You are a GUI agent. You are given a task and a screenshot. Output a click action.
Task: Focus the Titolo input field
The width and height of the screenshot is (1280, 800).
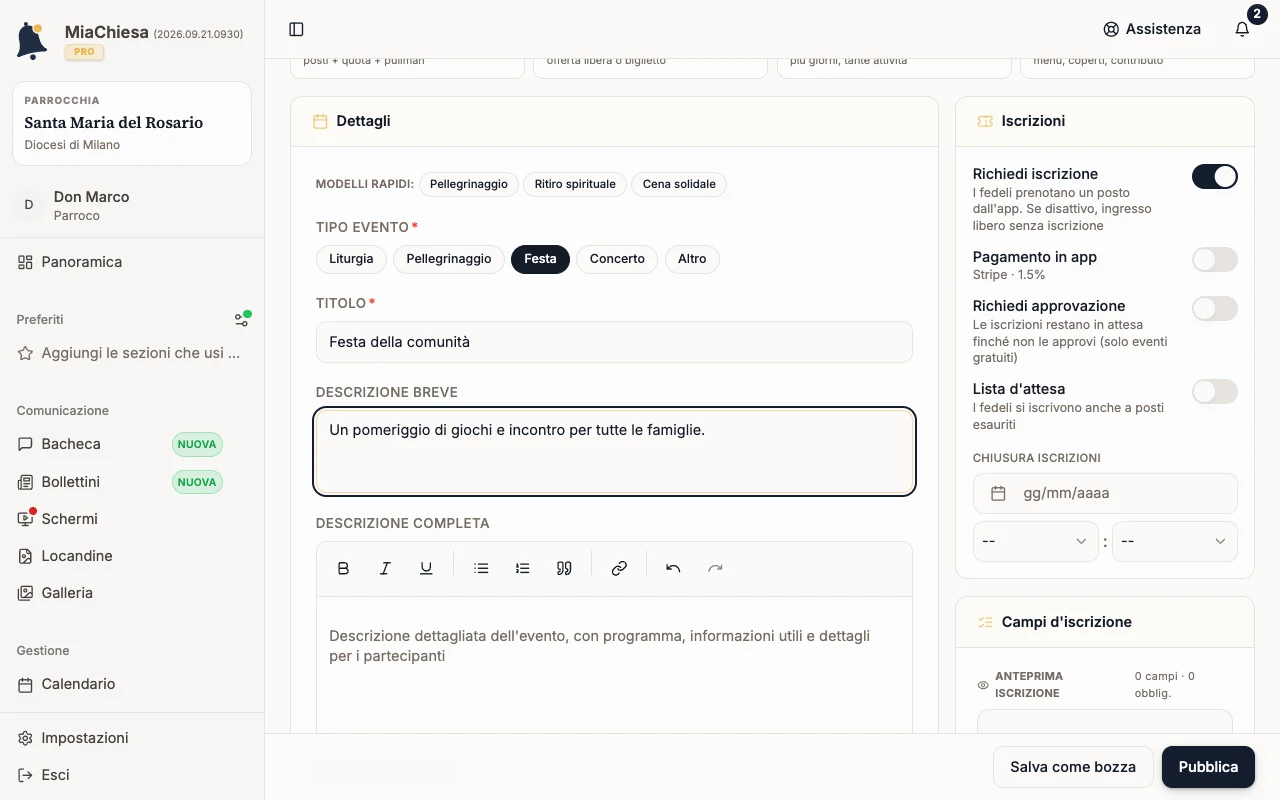point(614,342)
